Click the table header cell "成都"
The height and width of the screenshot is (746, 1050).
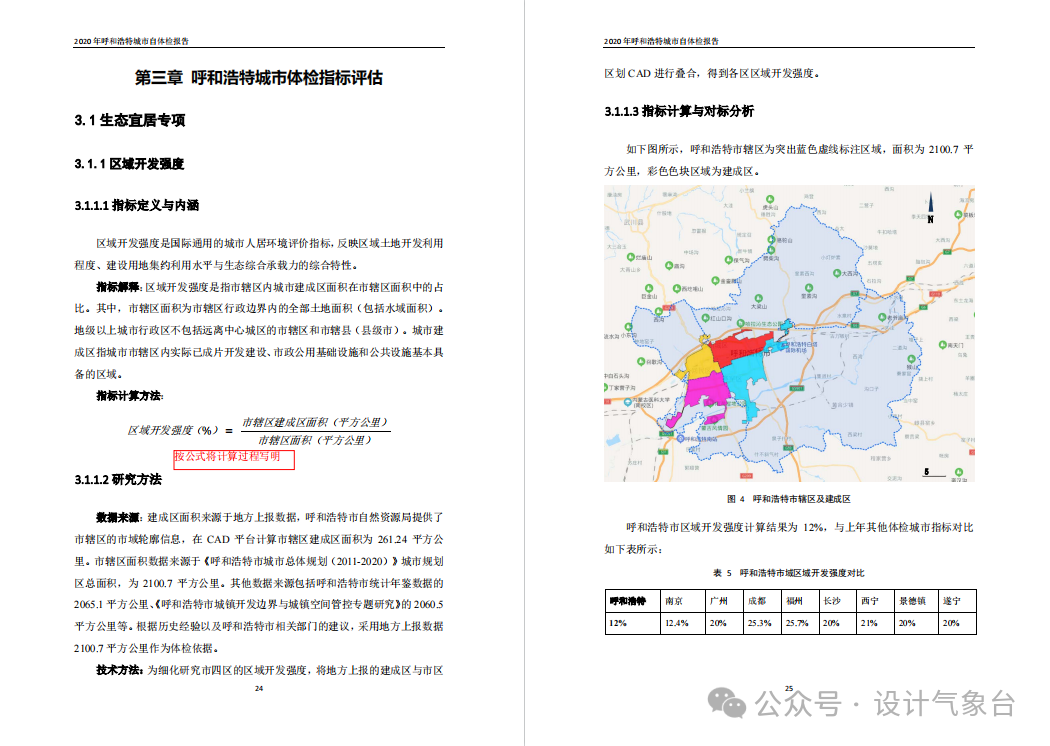(x=762, y=601)
